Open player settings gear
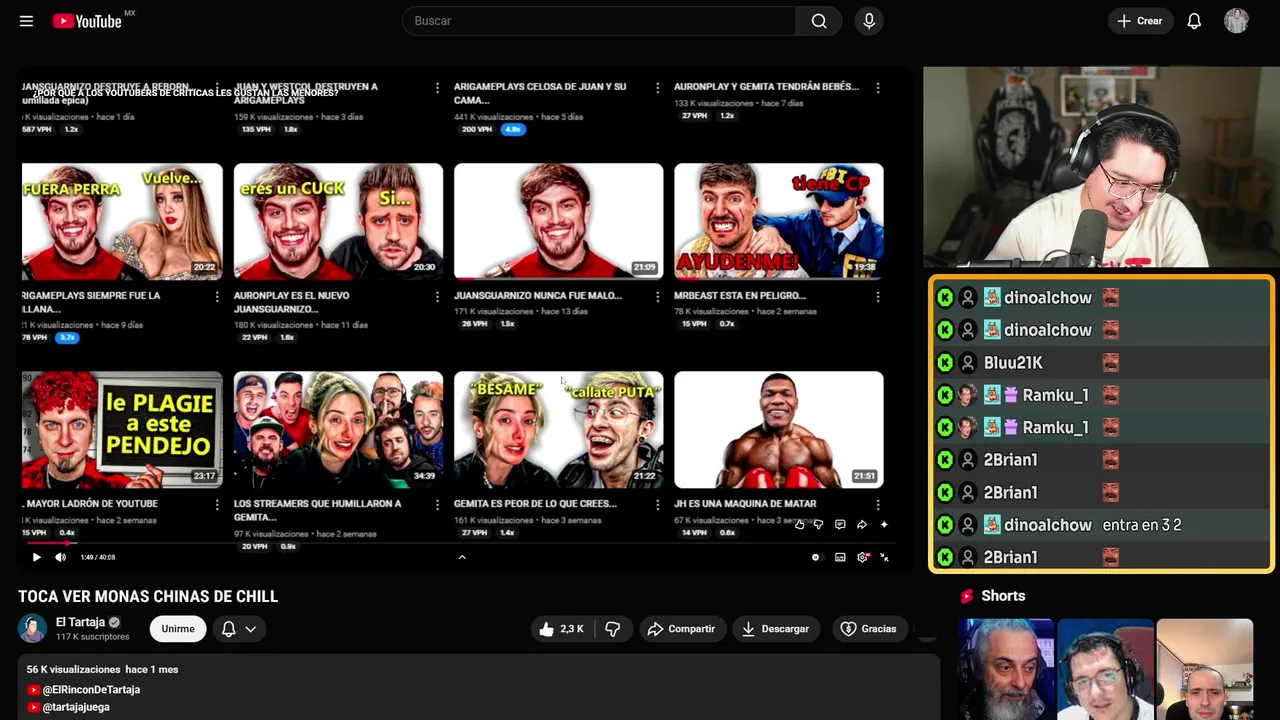The height and width of the screenshot is (720, 1280). pyautogui.click(x=863, y=557)
